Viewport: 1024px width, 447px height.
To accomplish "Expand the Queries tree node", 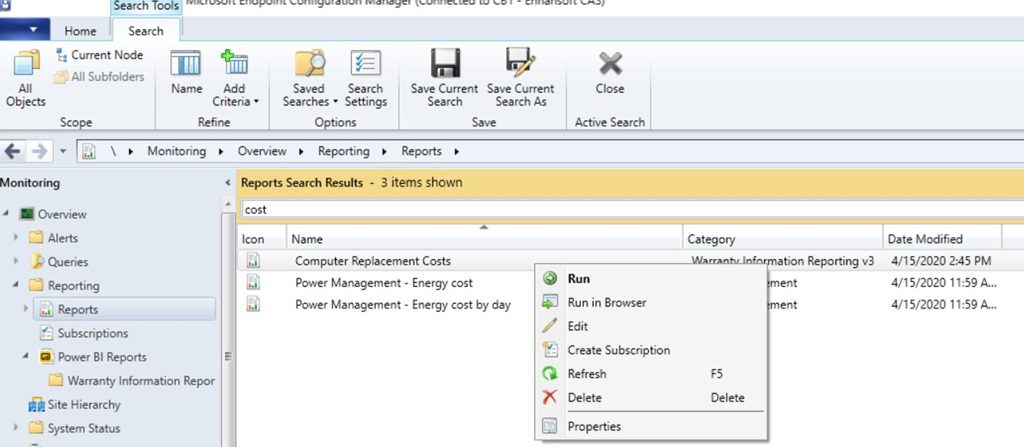I will tap(16, 262).
